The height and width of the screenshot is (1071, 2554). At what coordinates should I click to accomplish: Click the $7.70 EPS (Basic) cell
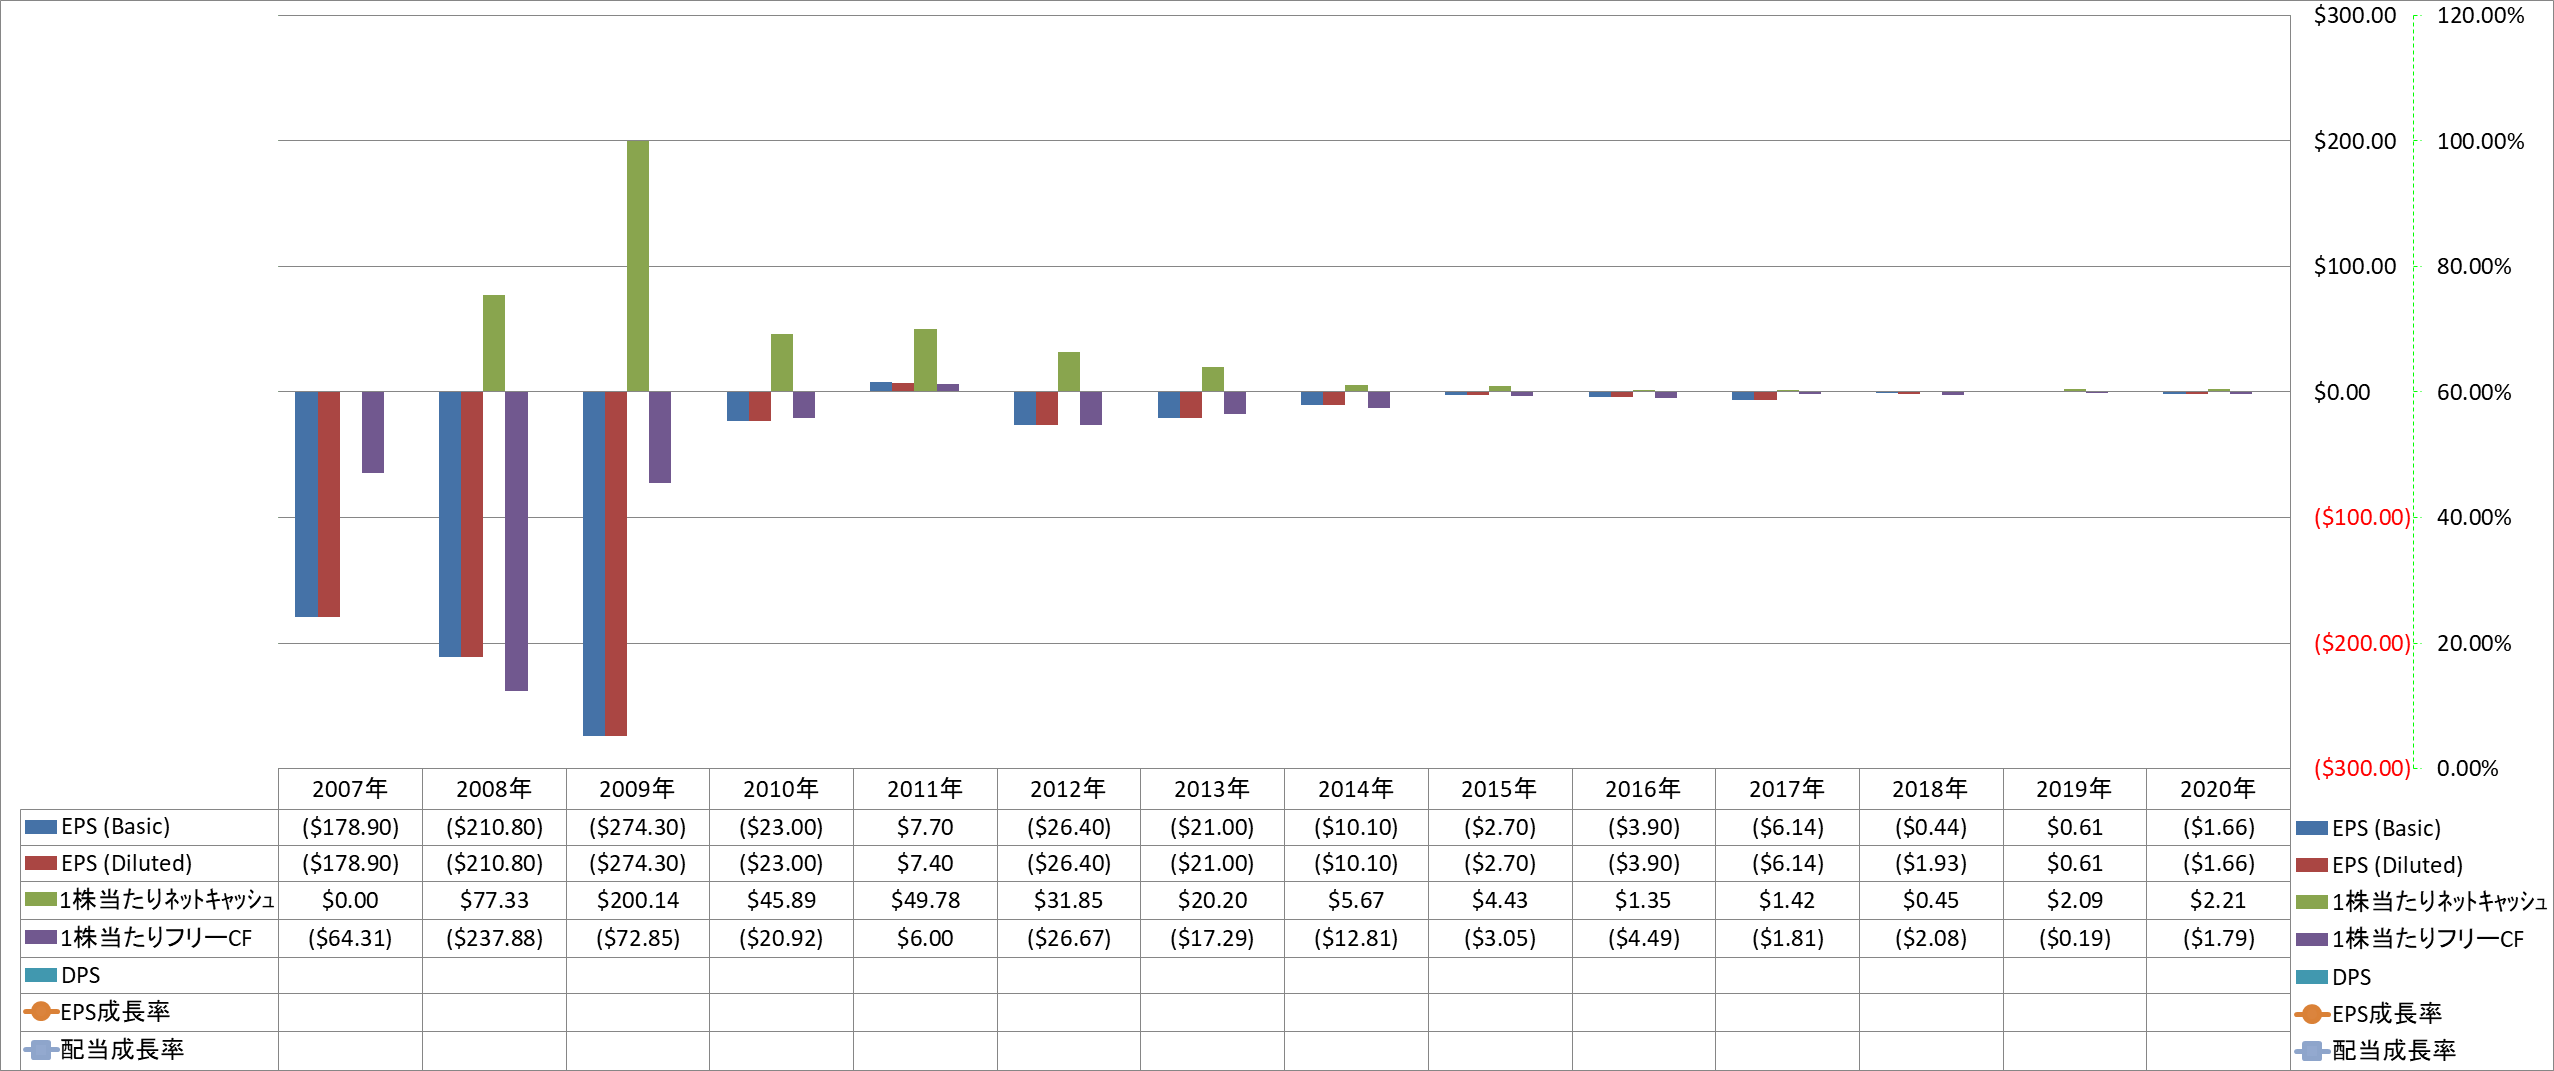tap(925, 827)
